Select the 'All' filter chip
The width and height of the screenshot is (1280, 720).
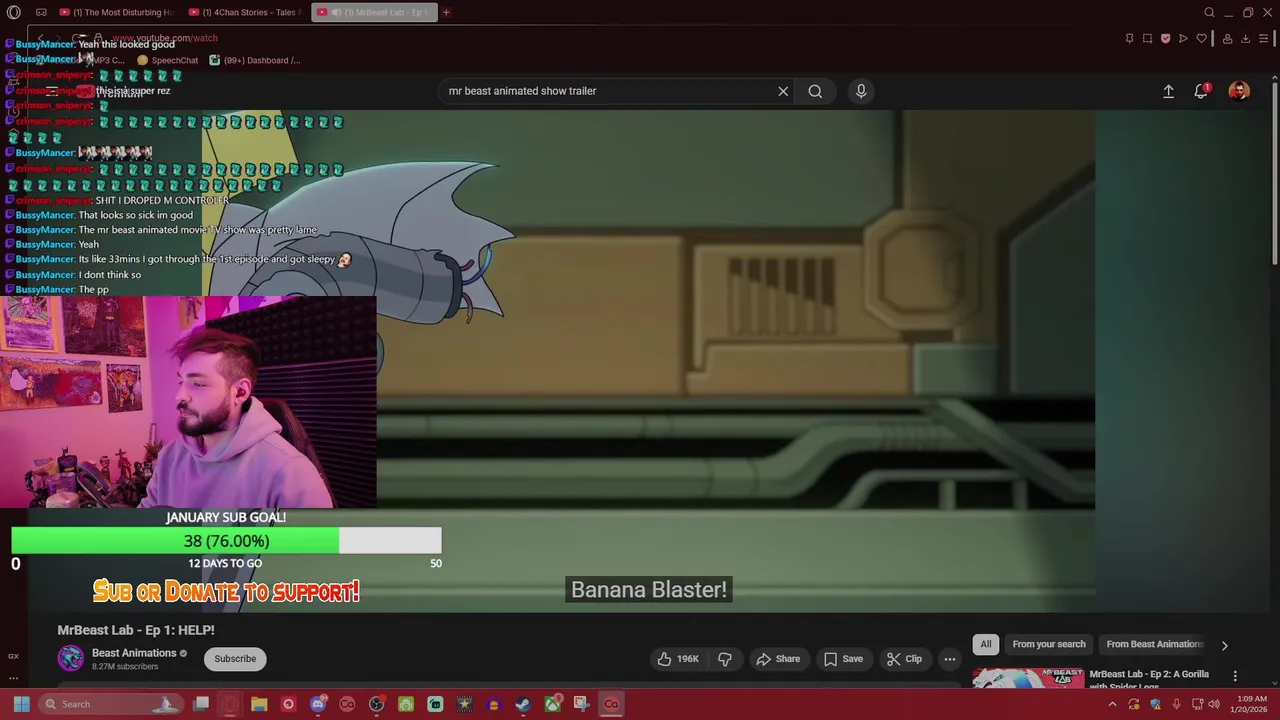986,644
